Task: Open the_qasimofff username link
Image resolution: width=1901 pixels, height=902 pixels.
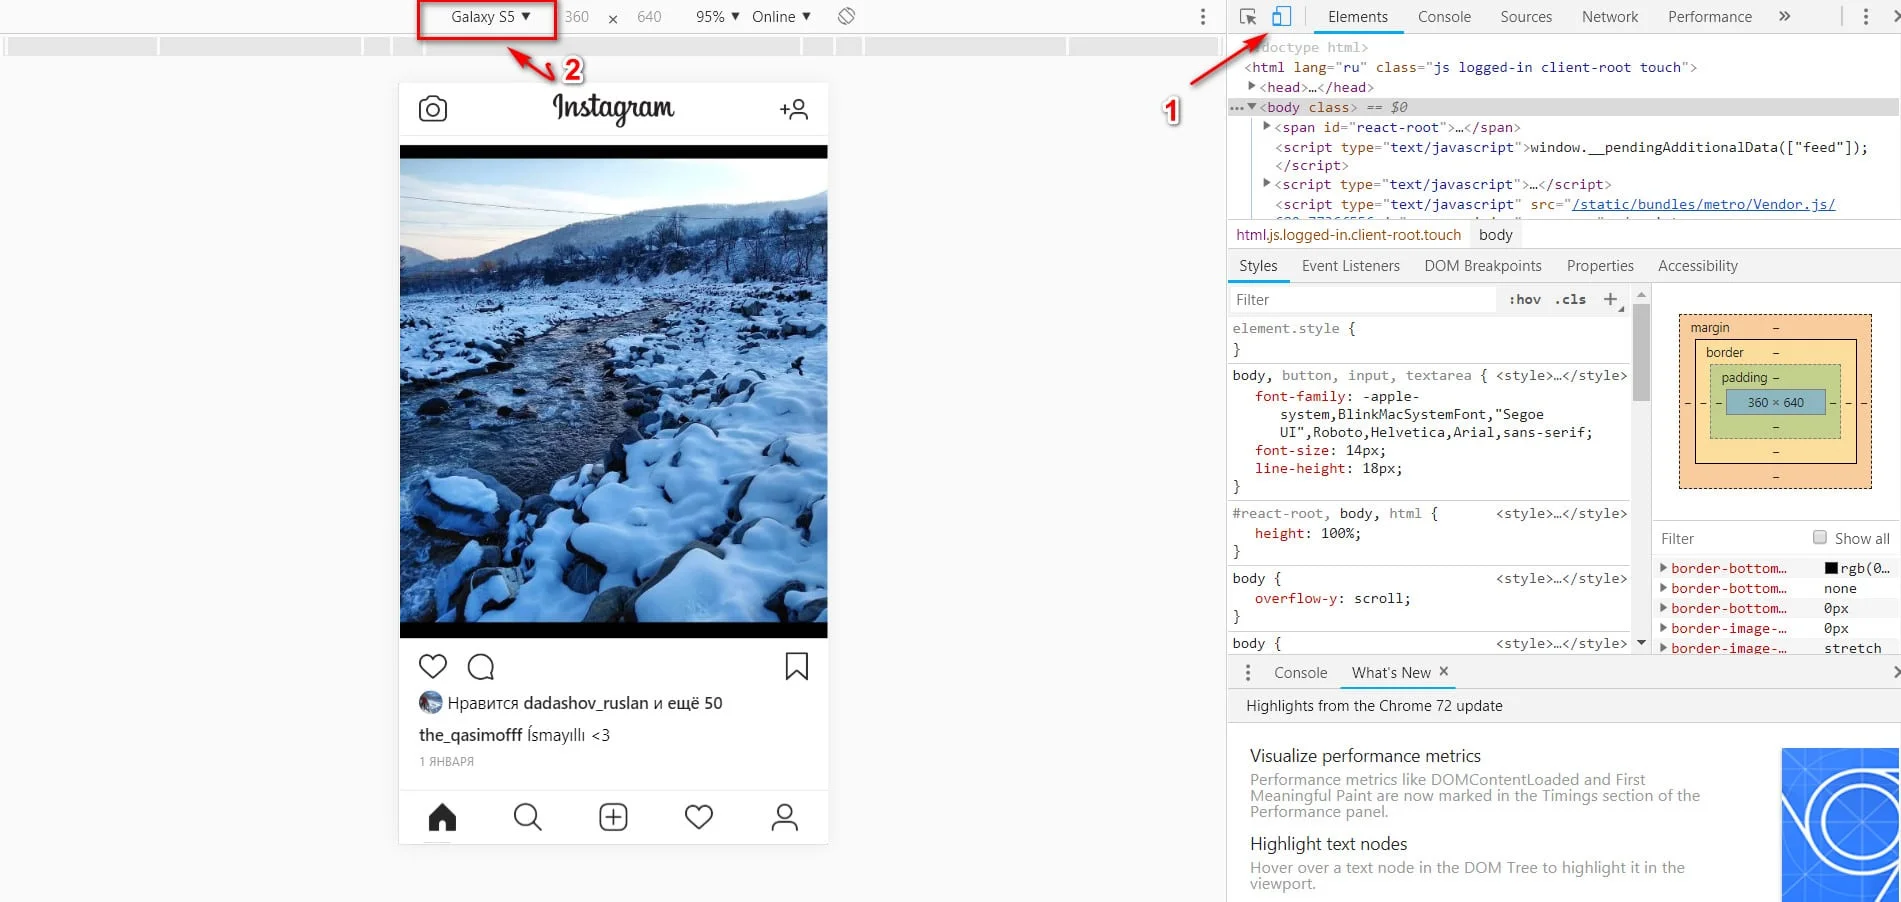Action: (x=470, y=735)
